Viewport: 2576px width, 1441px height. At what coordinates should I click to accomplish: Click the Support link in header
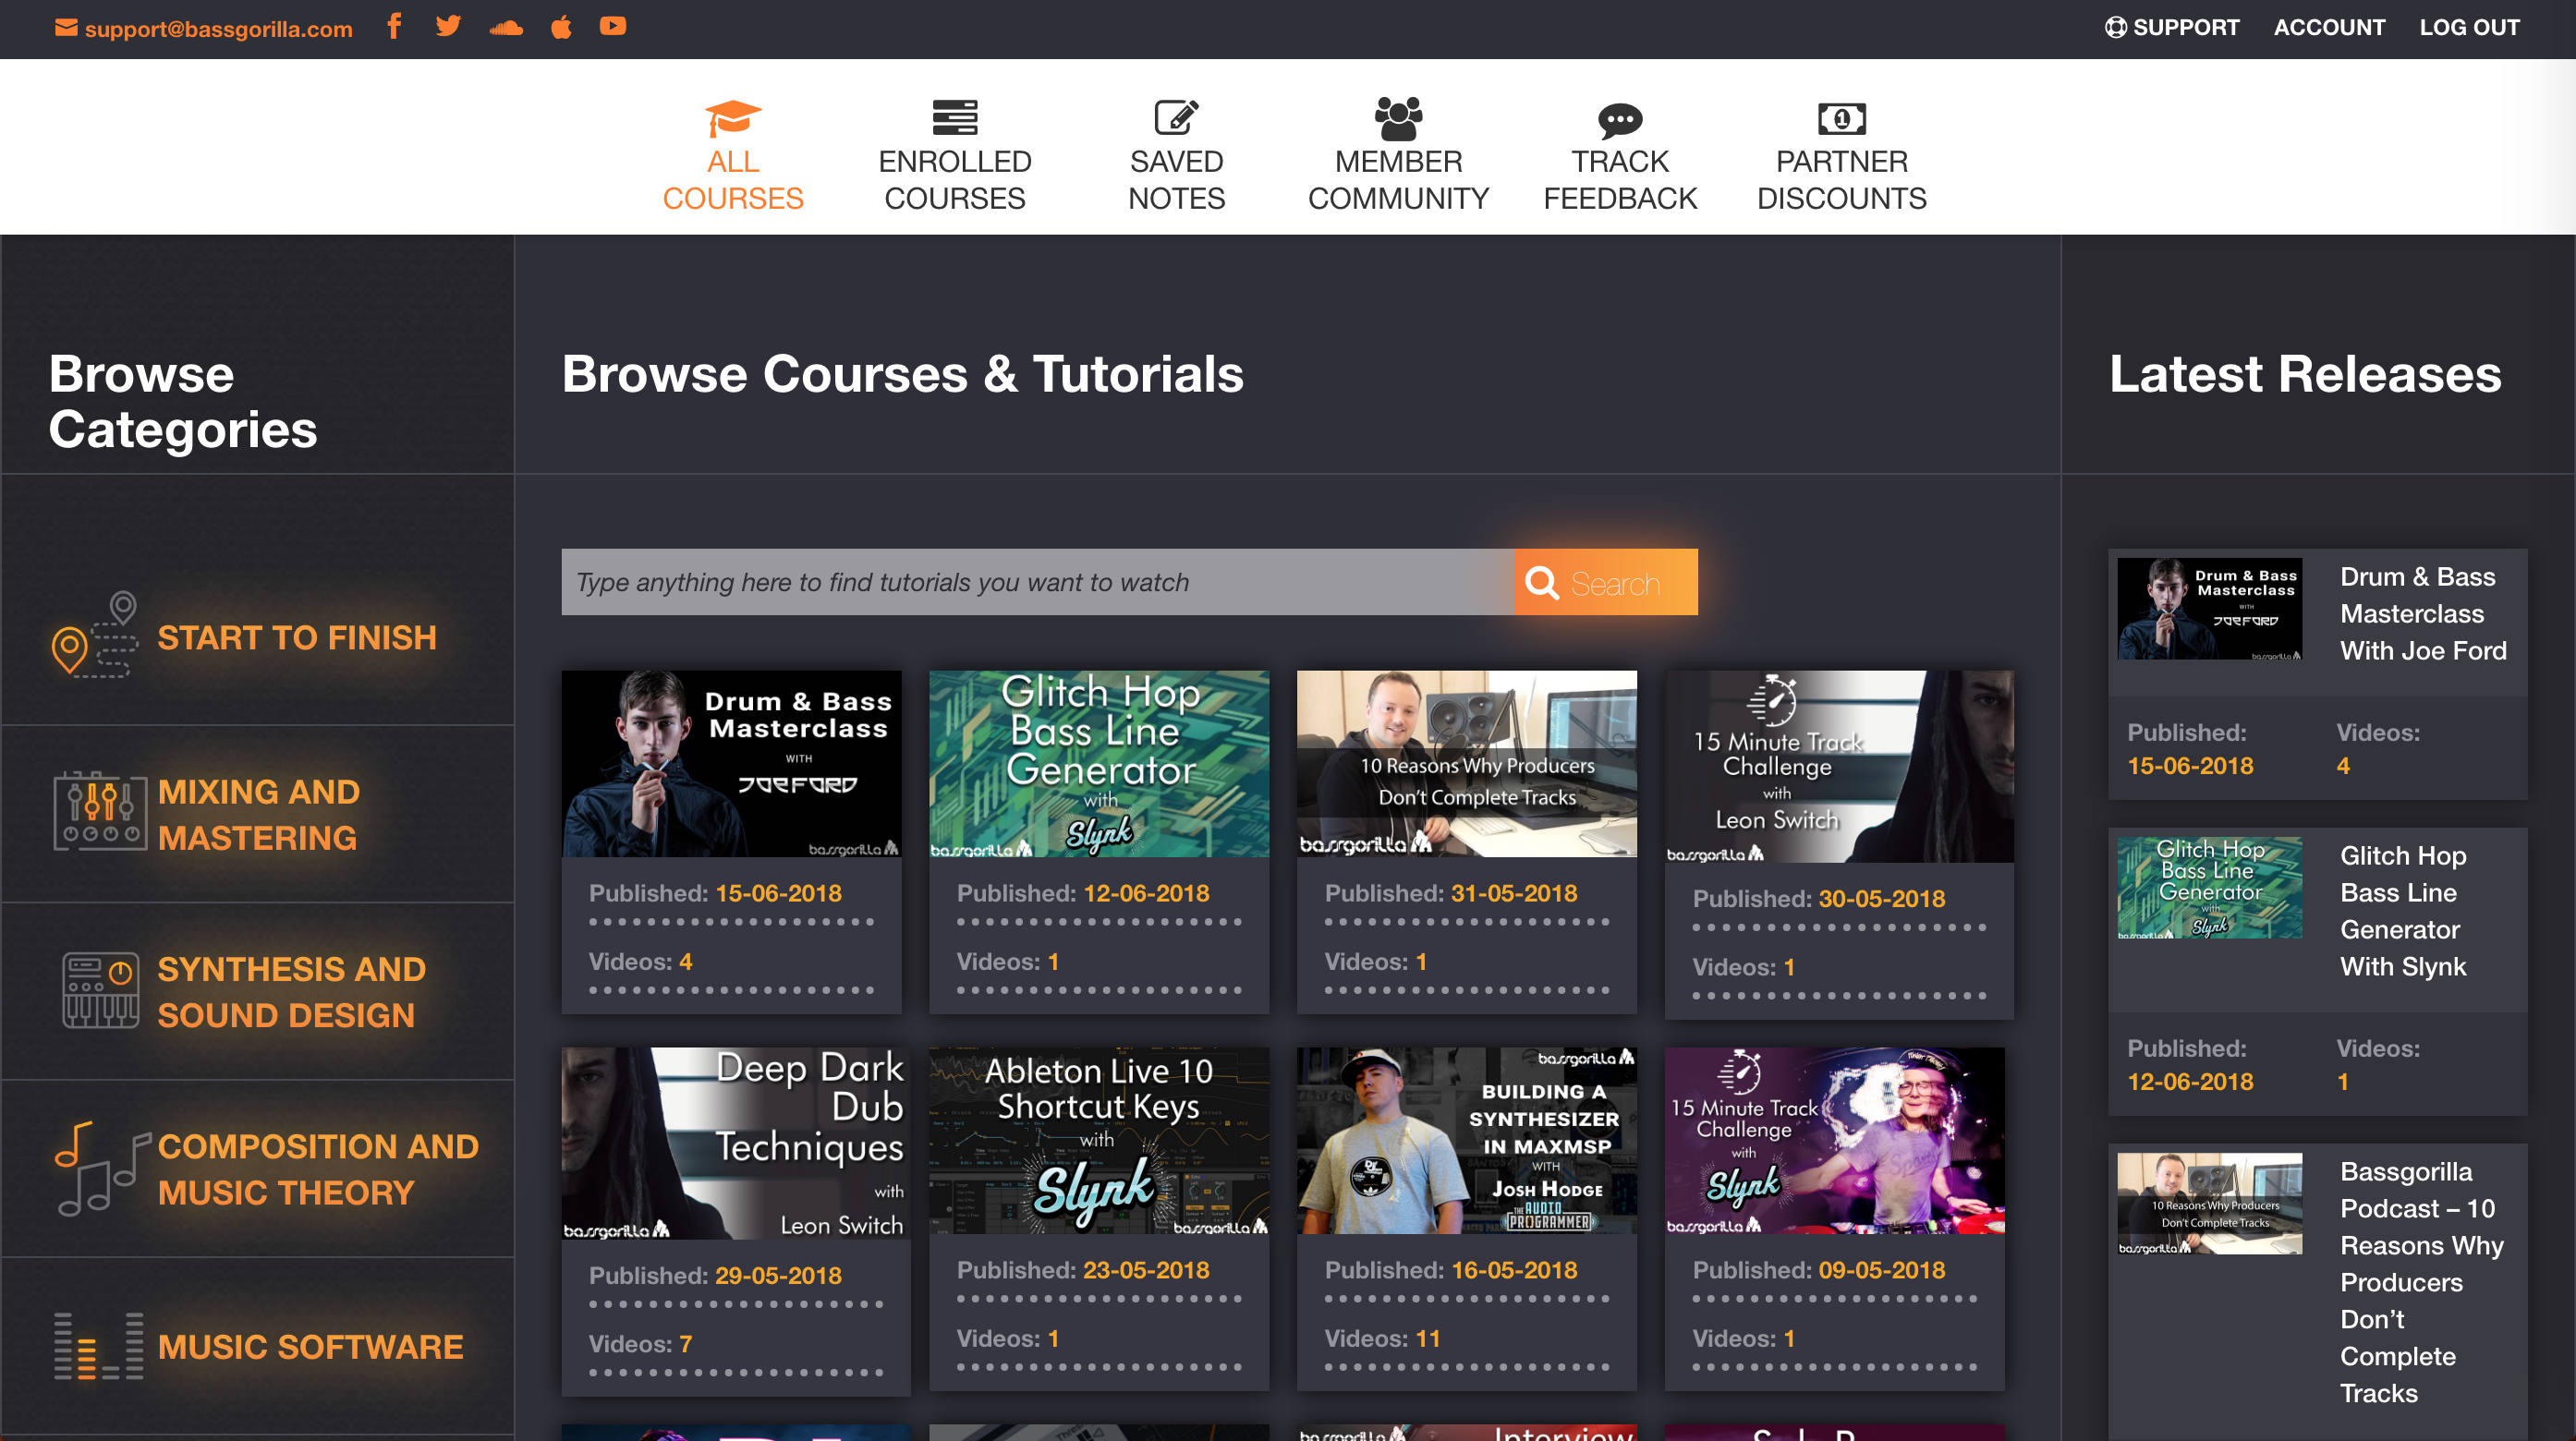click(x=2172, y=27)
